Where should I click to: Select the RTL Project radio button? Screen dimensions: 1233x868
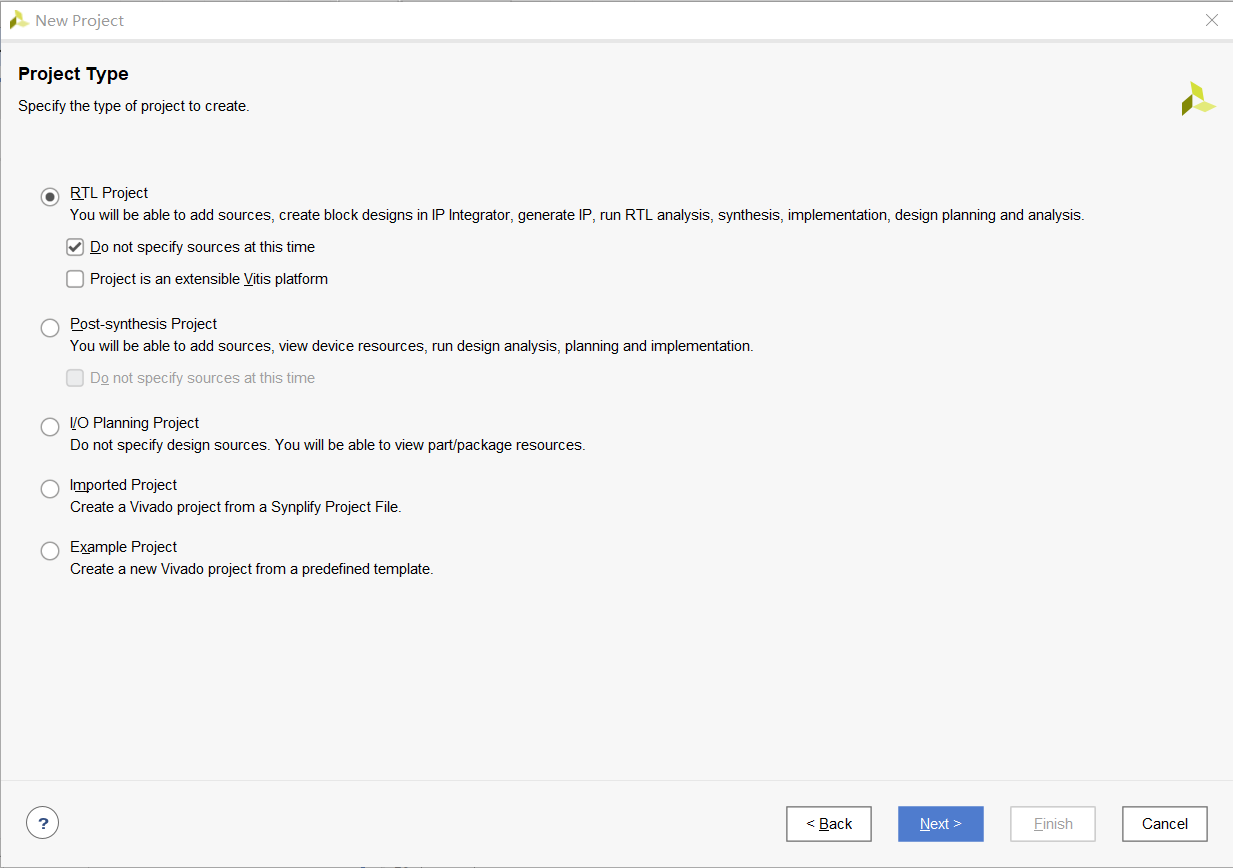50,197
